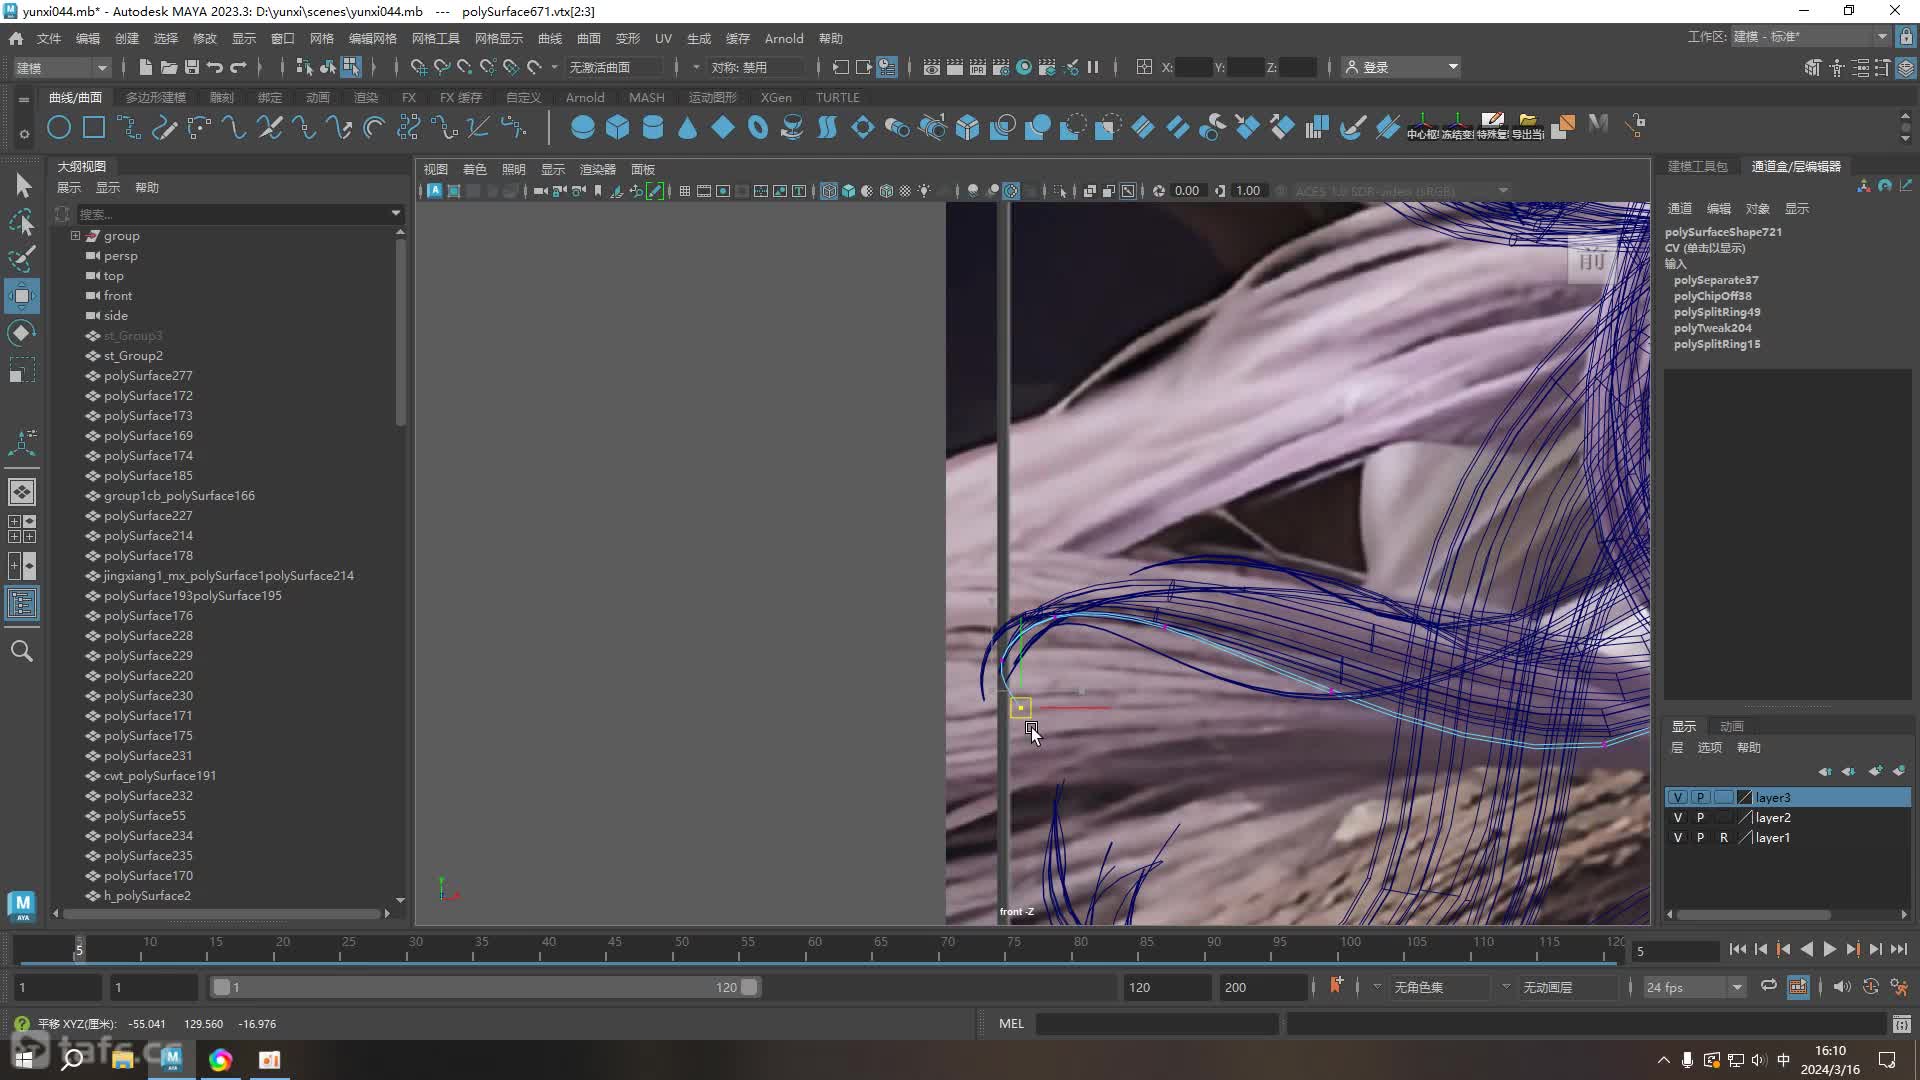Toggle playback P of layer3
Image resolution: width=1920 pixels, height=1080 pixels.
[1700, 797]
